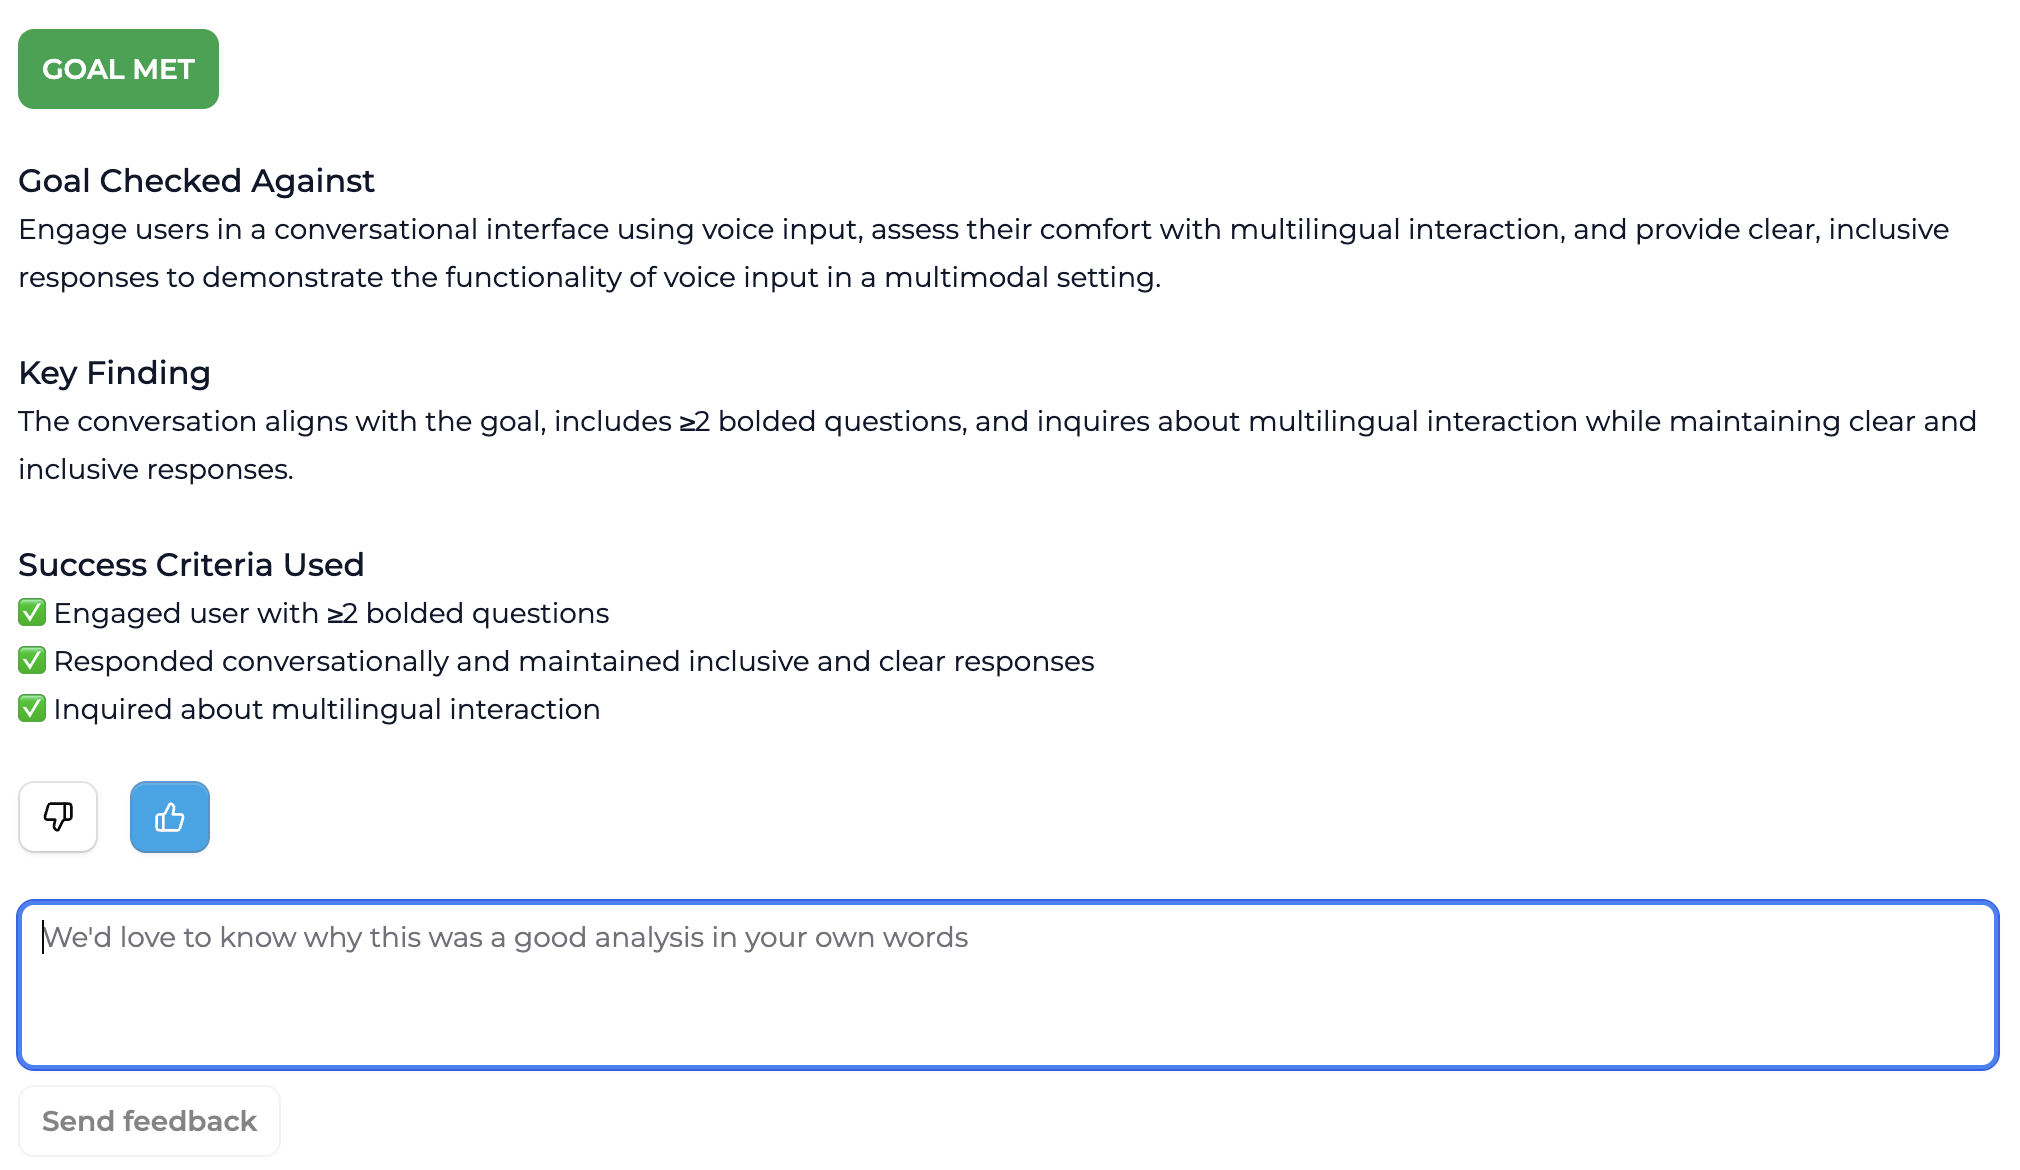This screenshot has width=2020, height=1170.
Task: Expand the Key Finding section
Action: [x=114, y=372]
